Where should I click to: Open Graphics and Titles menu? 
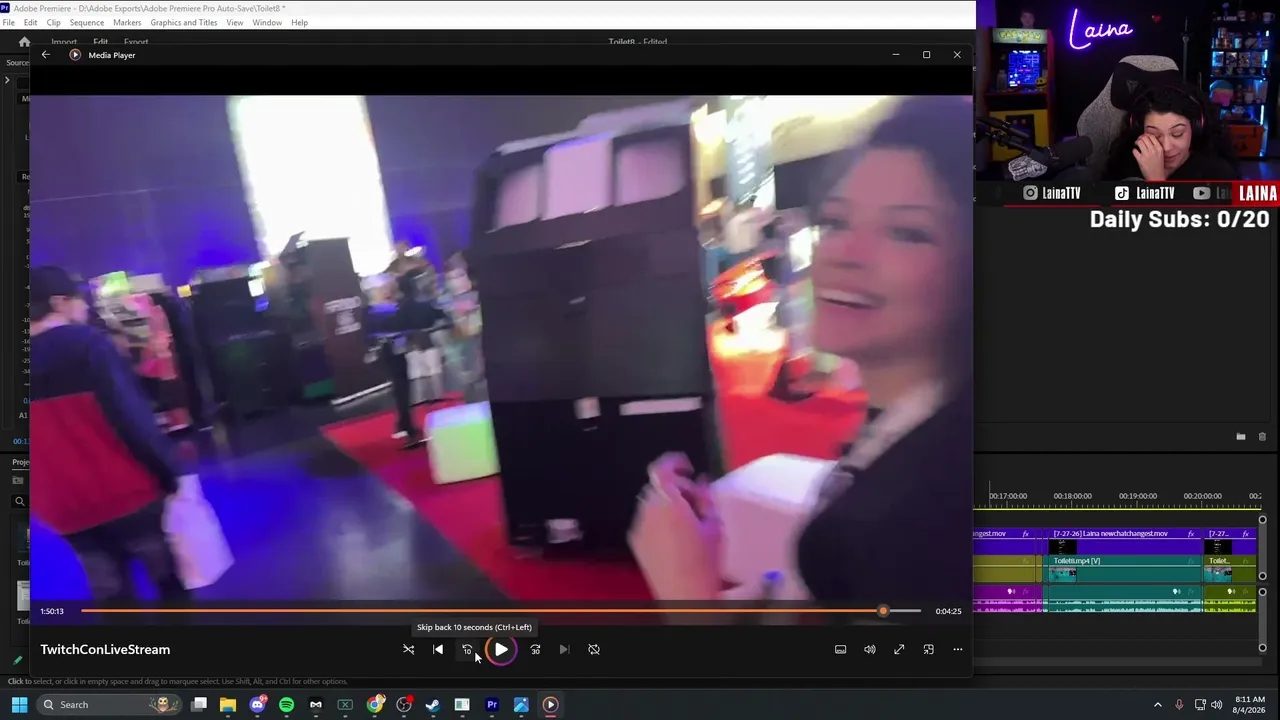click(184, 22)
